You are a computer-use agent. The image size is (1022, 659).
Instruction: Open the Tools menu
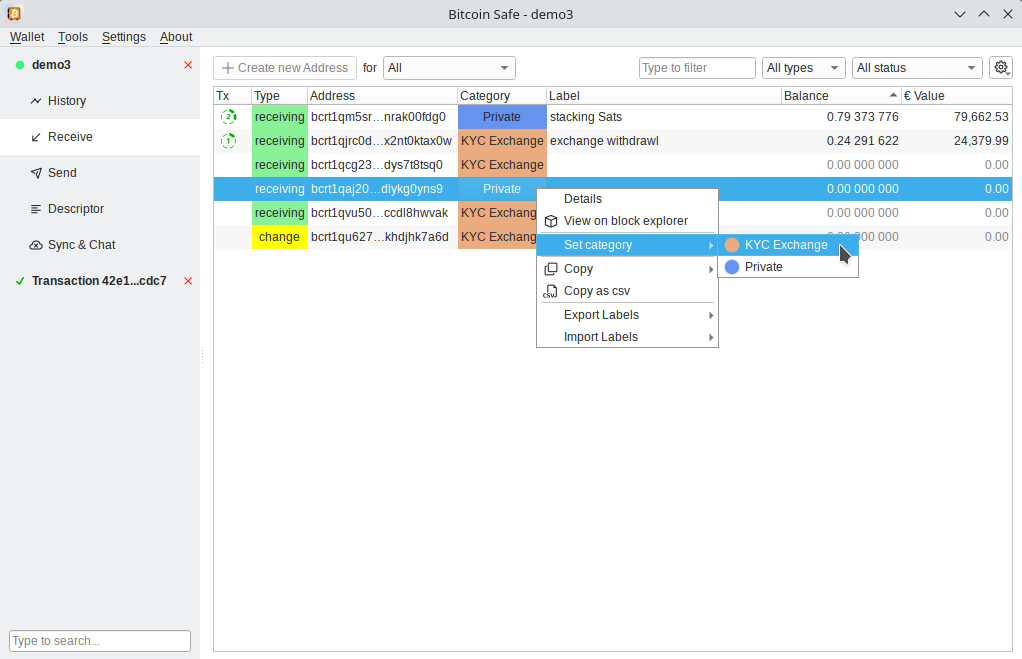pyautogui.click(x=73, y=37)
